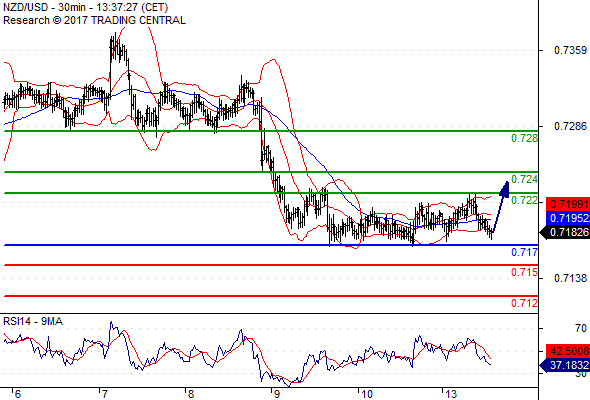Click the blue 0.717 pivot label
The height and width of the screenshot is (400, 590).
[524, 252]
